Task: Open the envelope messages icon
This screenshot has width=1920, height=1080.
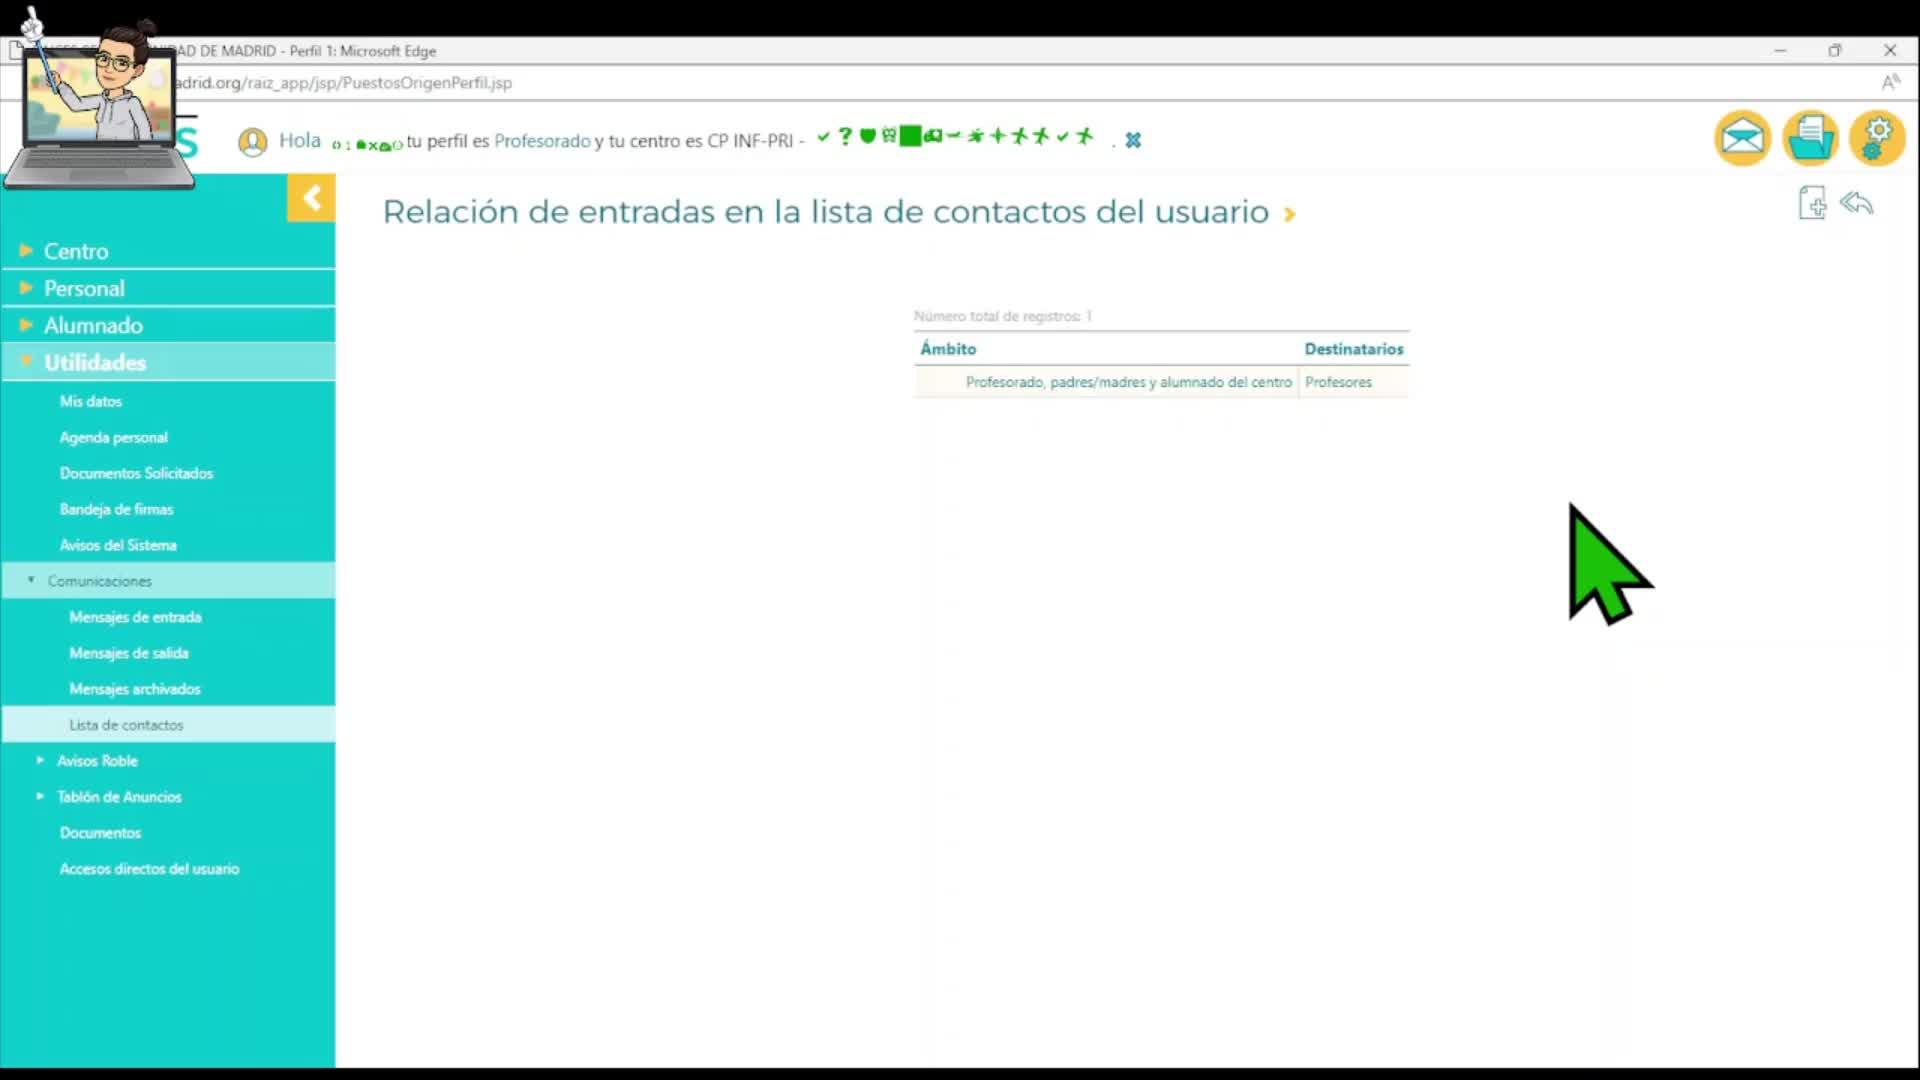Action: [1742, 138]
